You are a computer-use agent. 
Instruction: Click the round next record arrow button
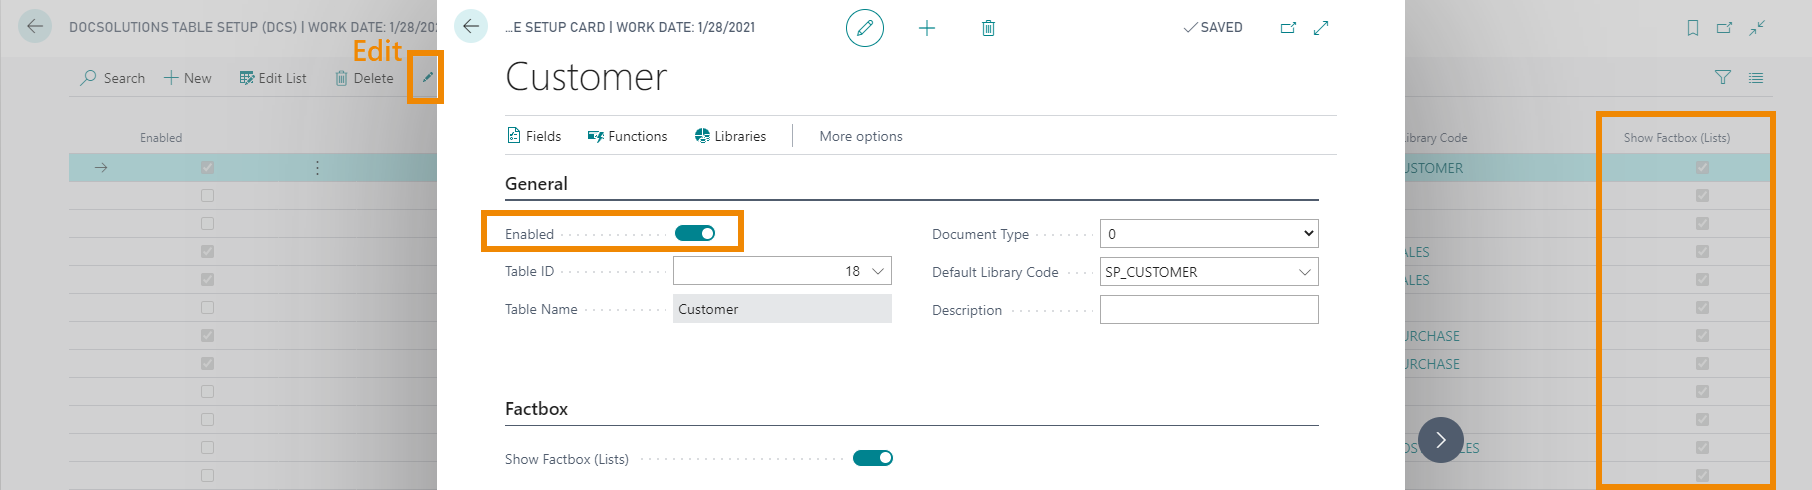1440,440
